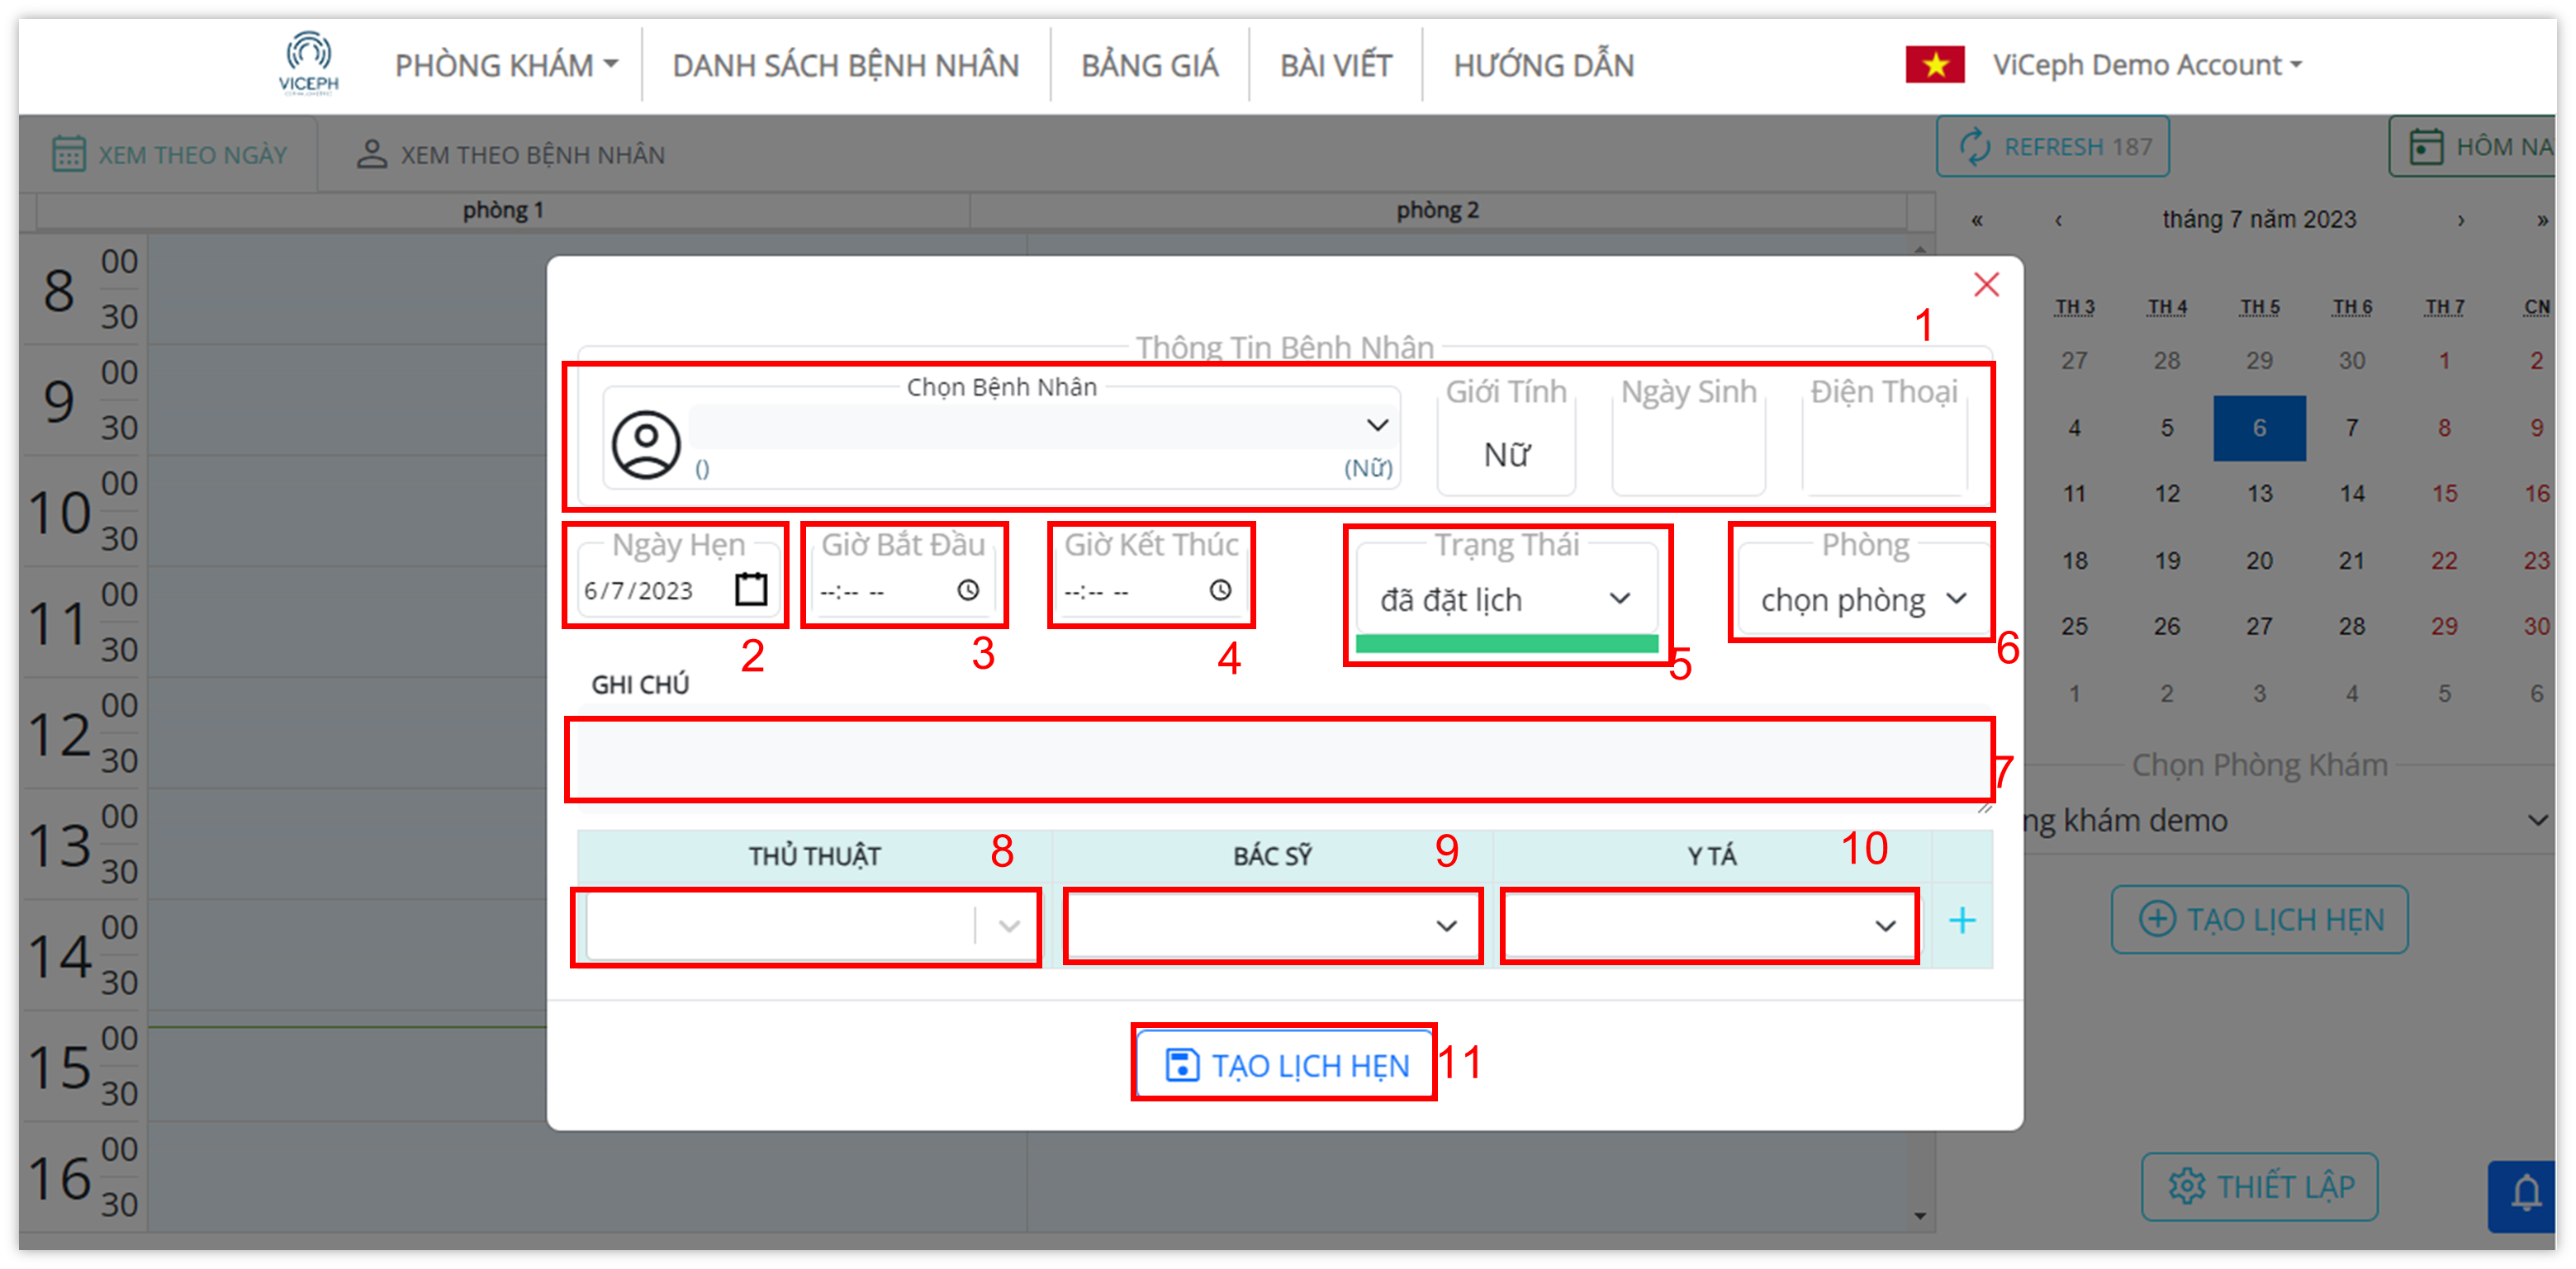The width and height of the screenshot is (2576, 1269).
Task: Click TẠO LỊCH HẸN button in sidebar
Action: pos(2259,919)
